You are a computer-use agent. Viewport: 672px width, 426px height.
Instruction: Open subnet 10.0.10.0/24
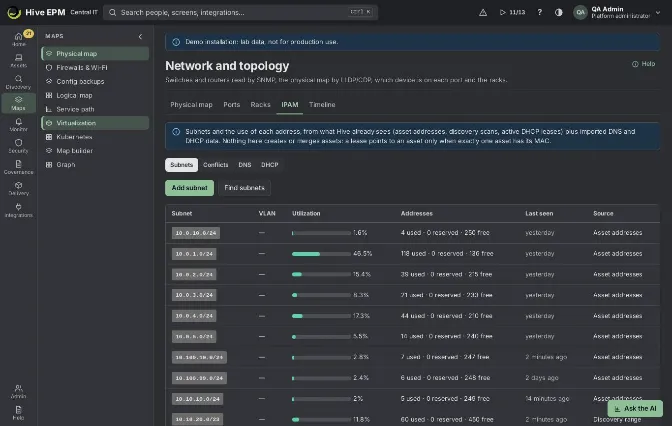coord(196,233)
